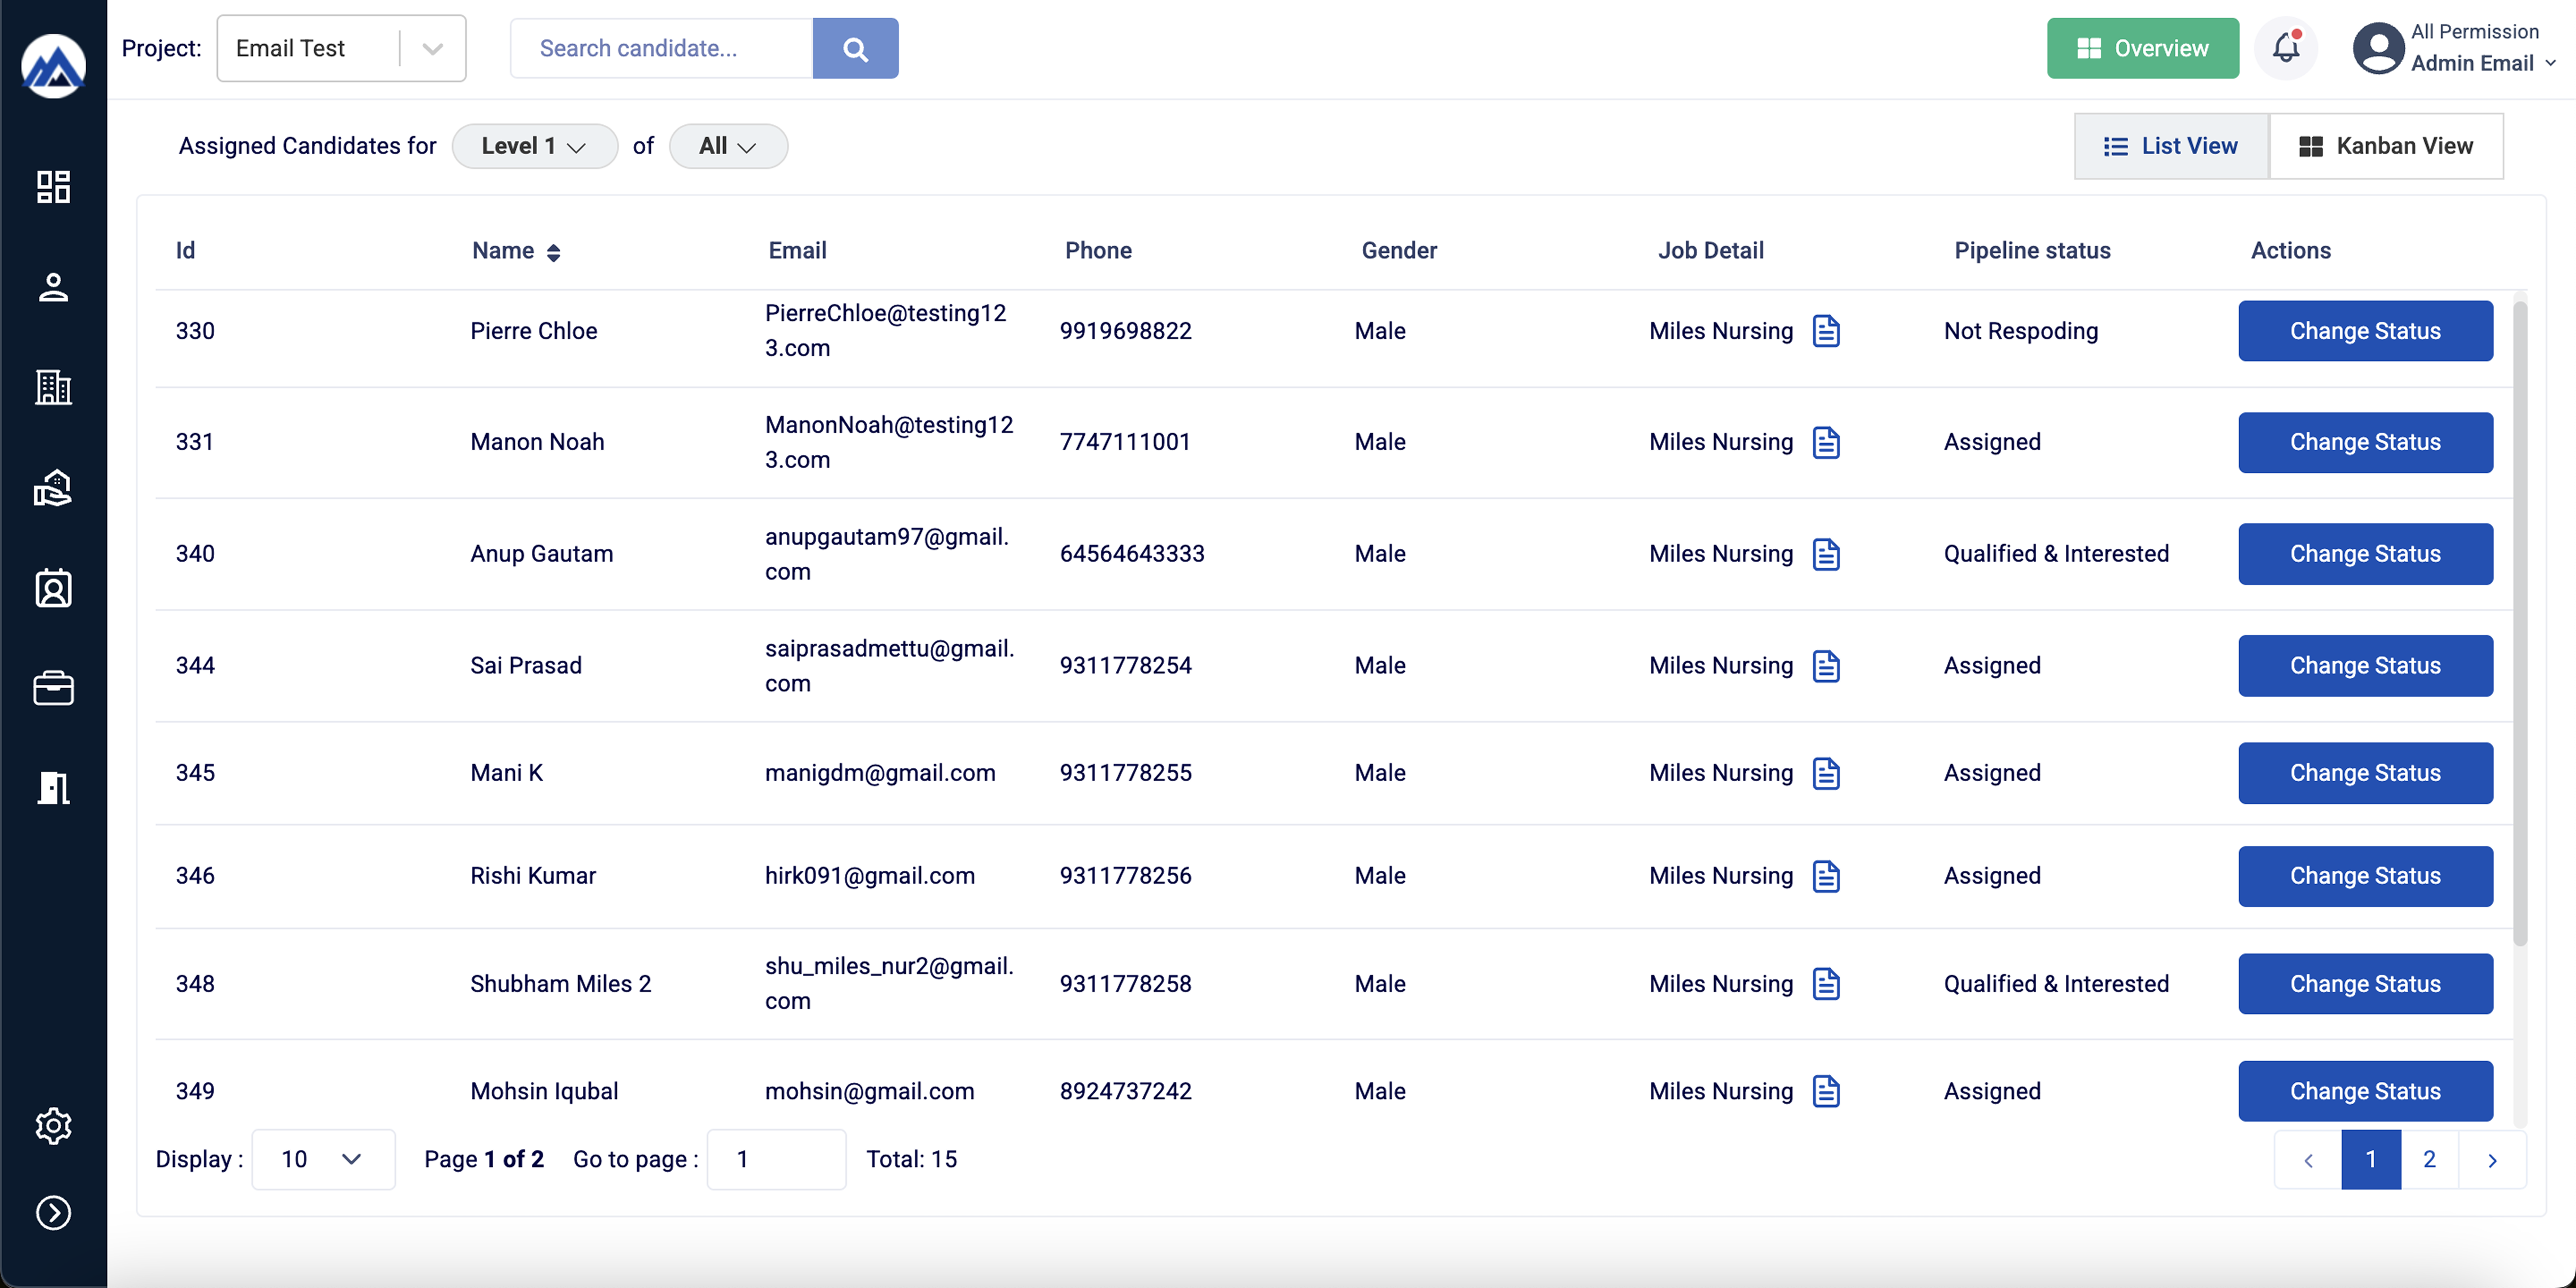Image resolution: width=2576 pixels, height=1288 pixels.
Task: Open job detail document for Pierre Chloe
Action: tap(1826, 331)
